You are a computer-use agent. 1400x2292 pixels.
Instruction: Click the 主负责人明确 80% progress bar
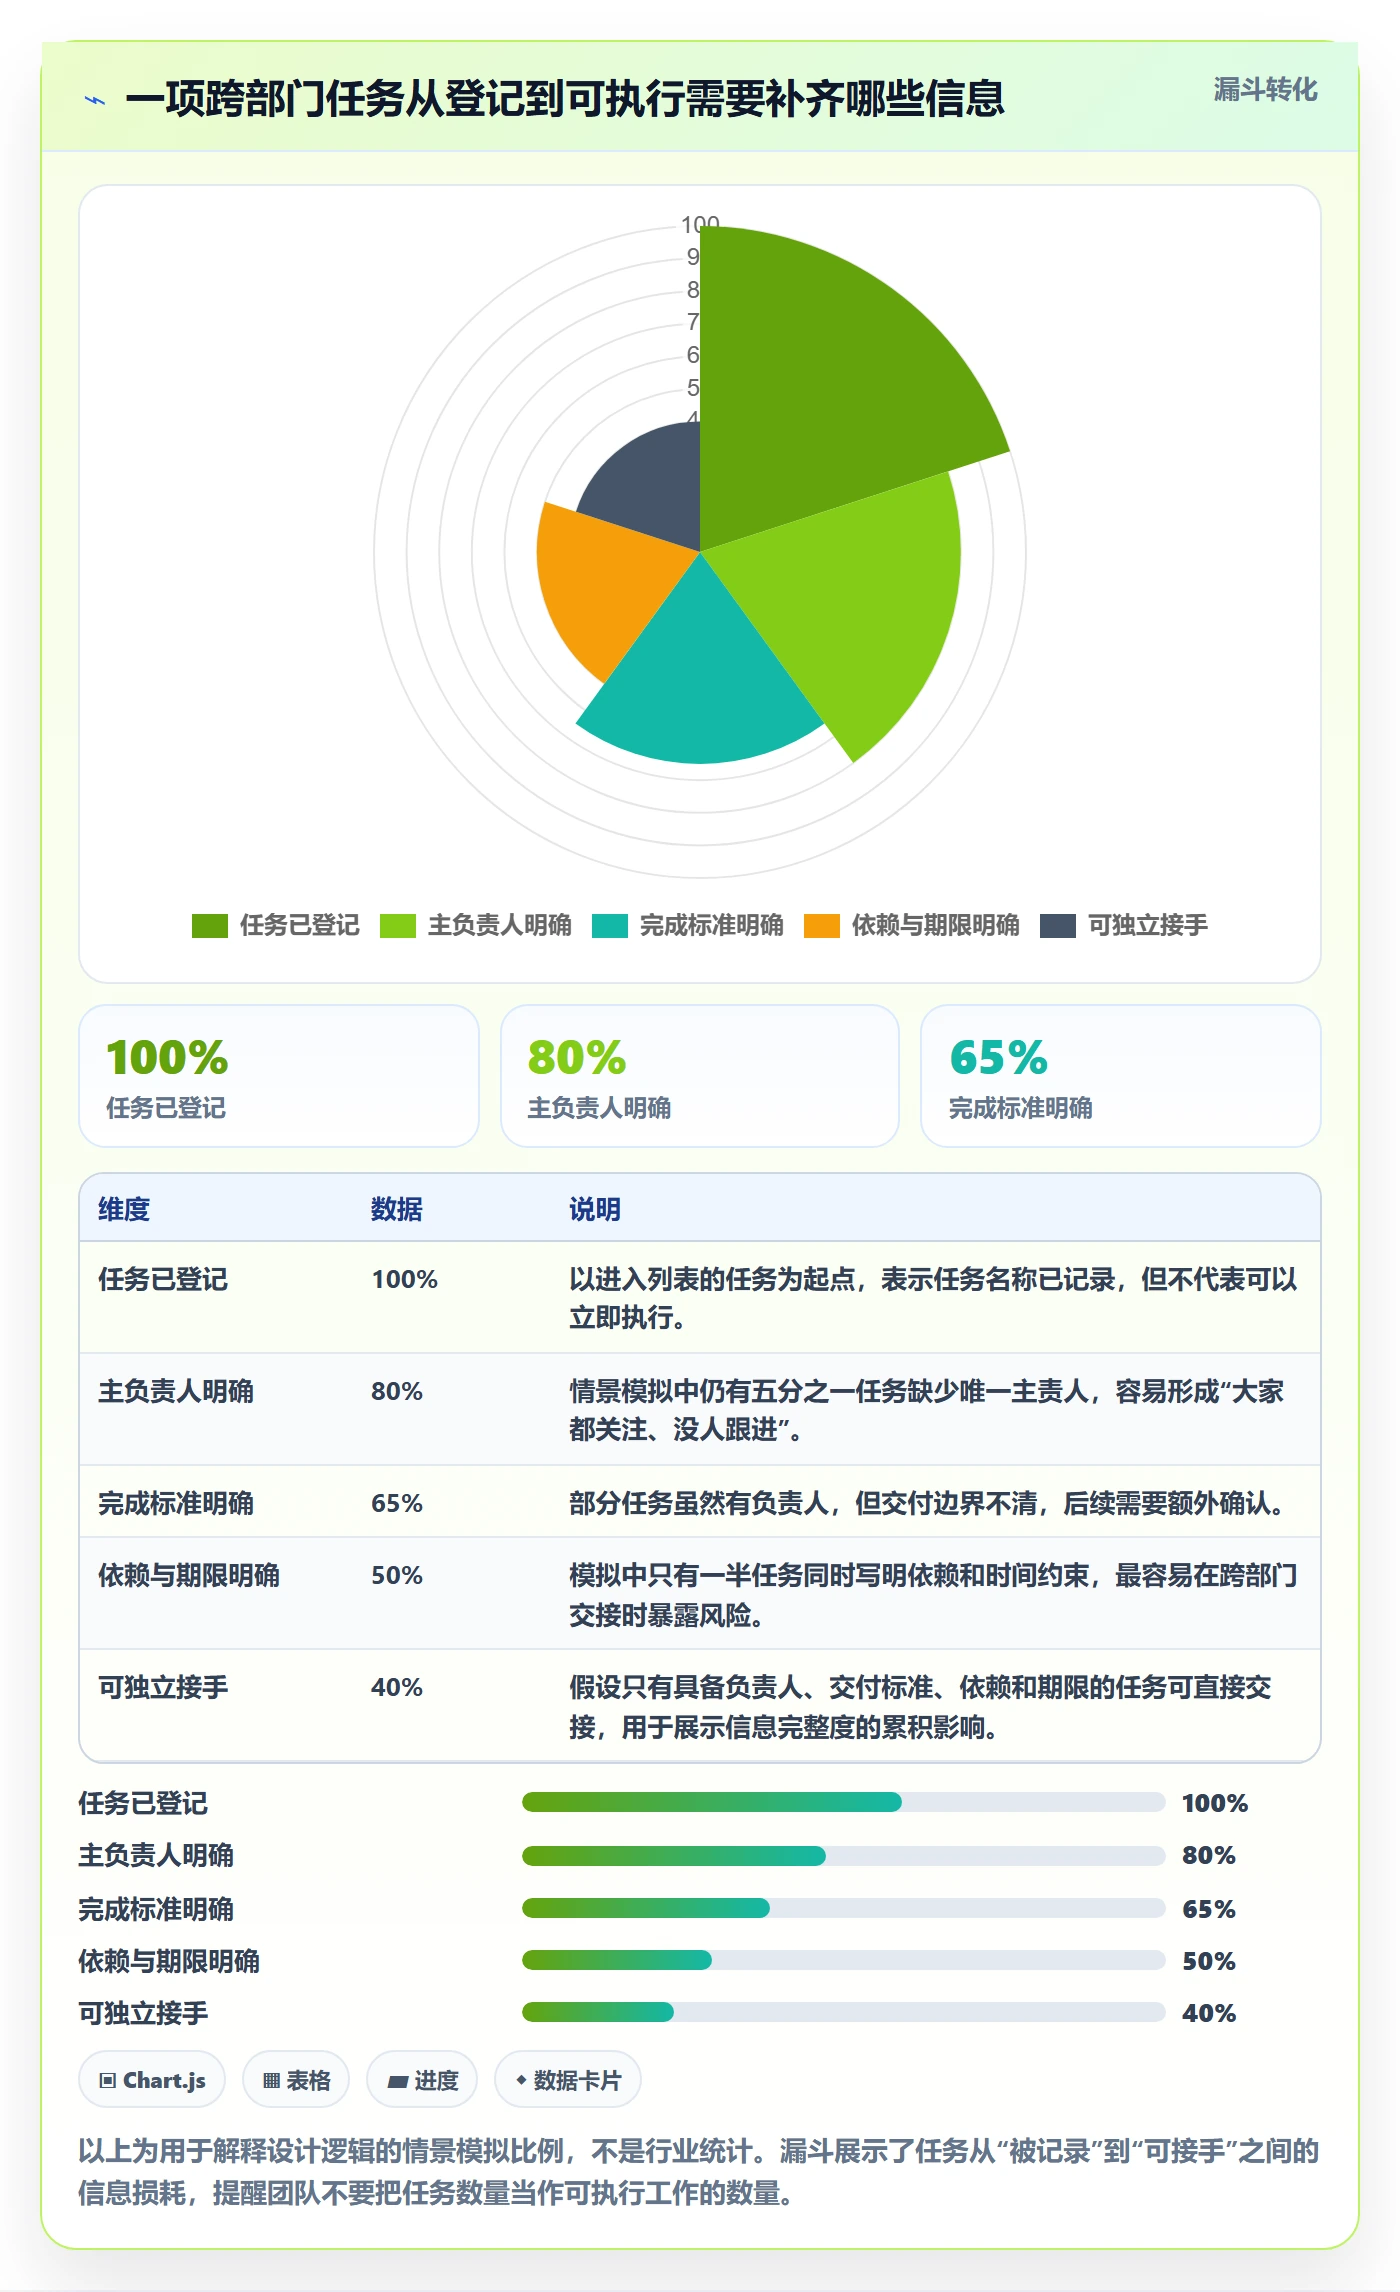tap(844, 1856)
